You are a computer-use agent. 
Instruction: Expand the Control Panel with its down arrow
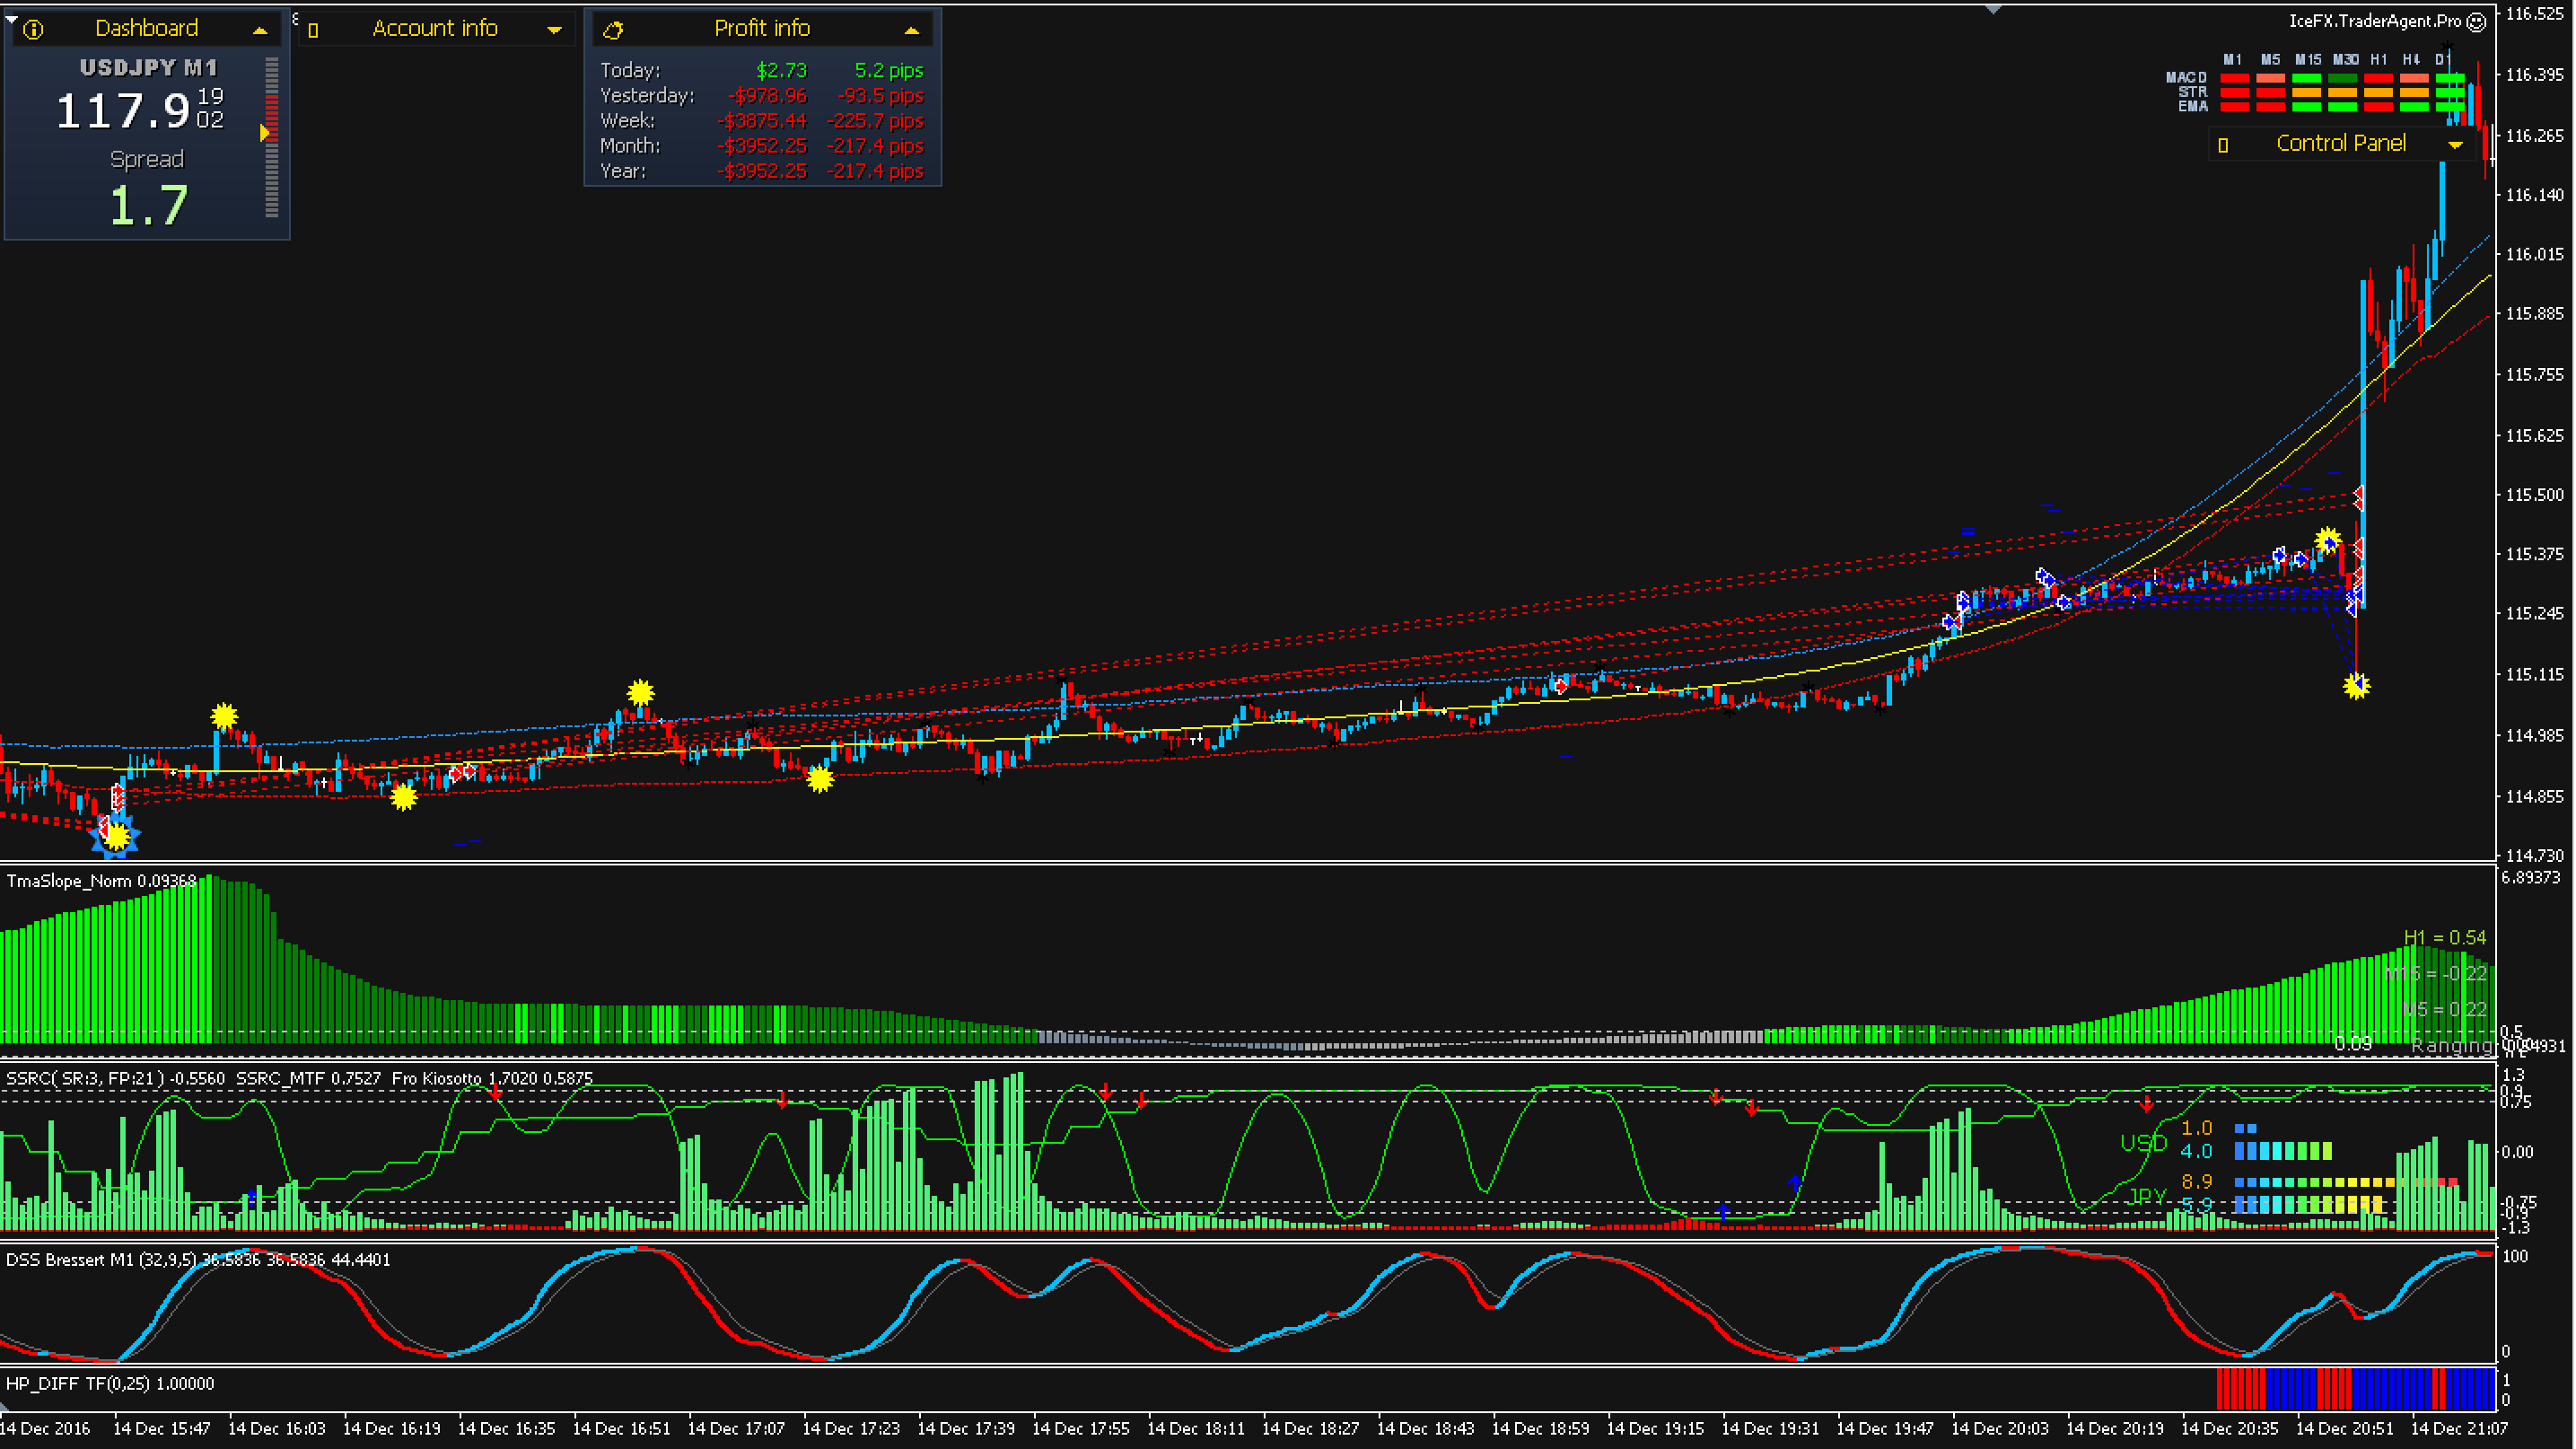[x=2455, y=145]
